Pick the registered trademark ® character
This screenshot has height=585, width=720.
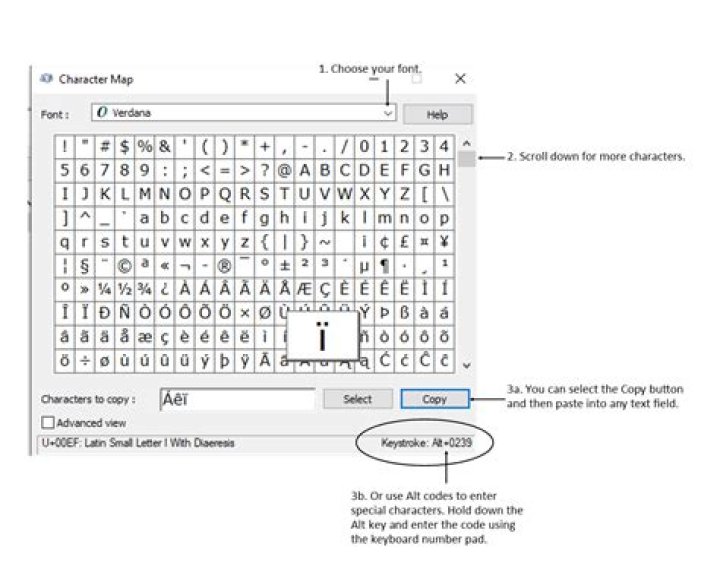point(225,266)
